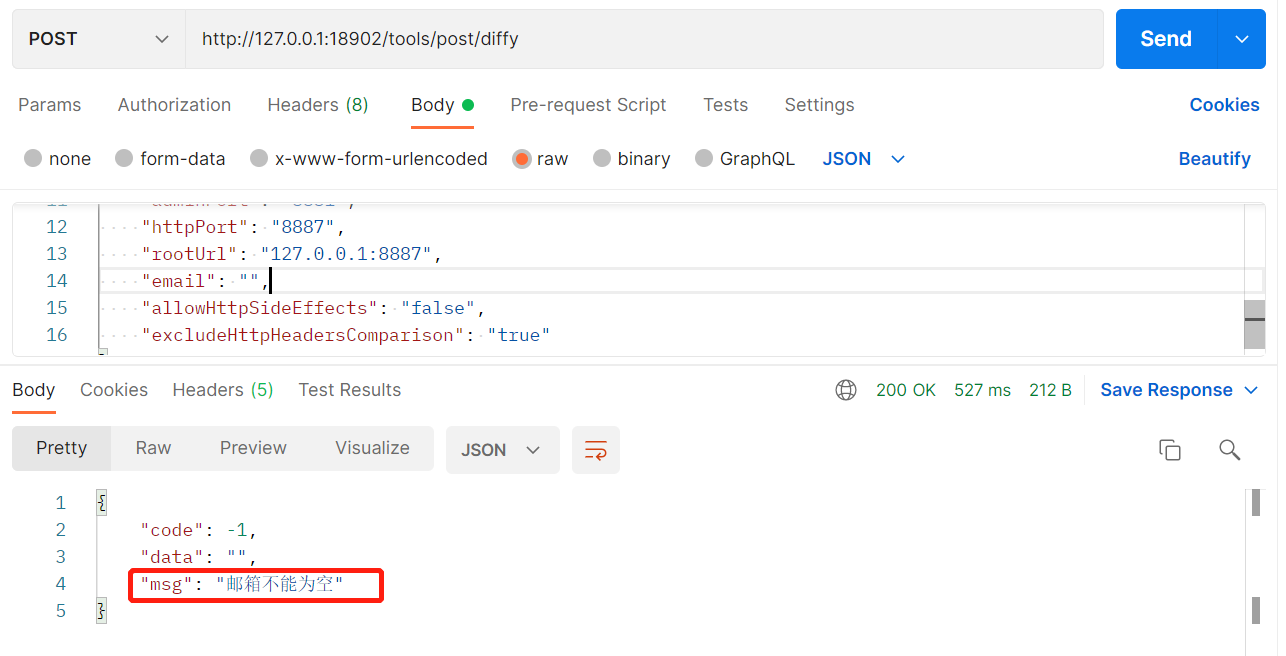
Task: Select the response Body tab
Action: pyautogui.click(x=34, y=390)
